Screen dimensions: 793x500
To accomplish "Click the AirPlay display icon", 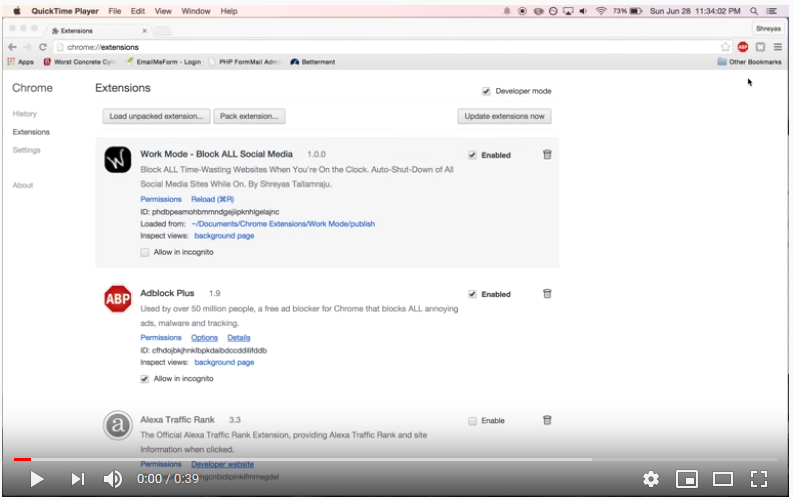I will (568, 11).
